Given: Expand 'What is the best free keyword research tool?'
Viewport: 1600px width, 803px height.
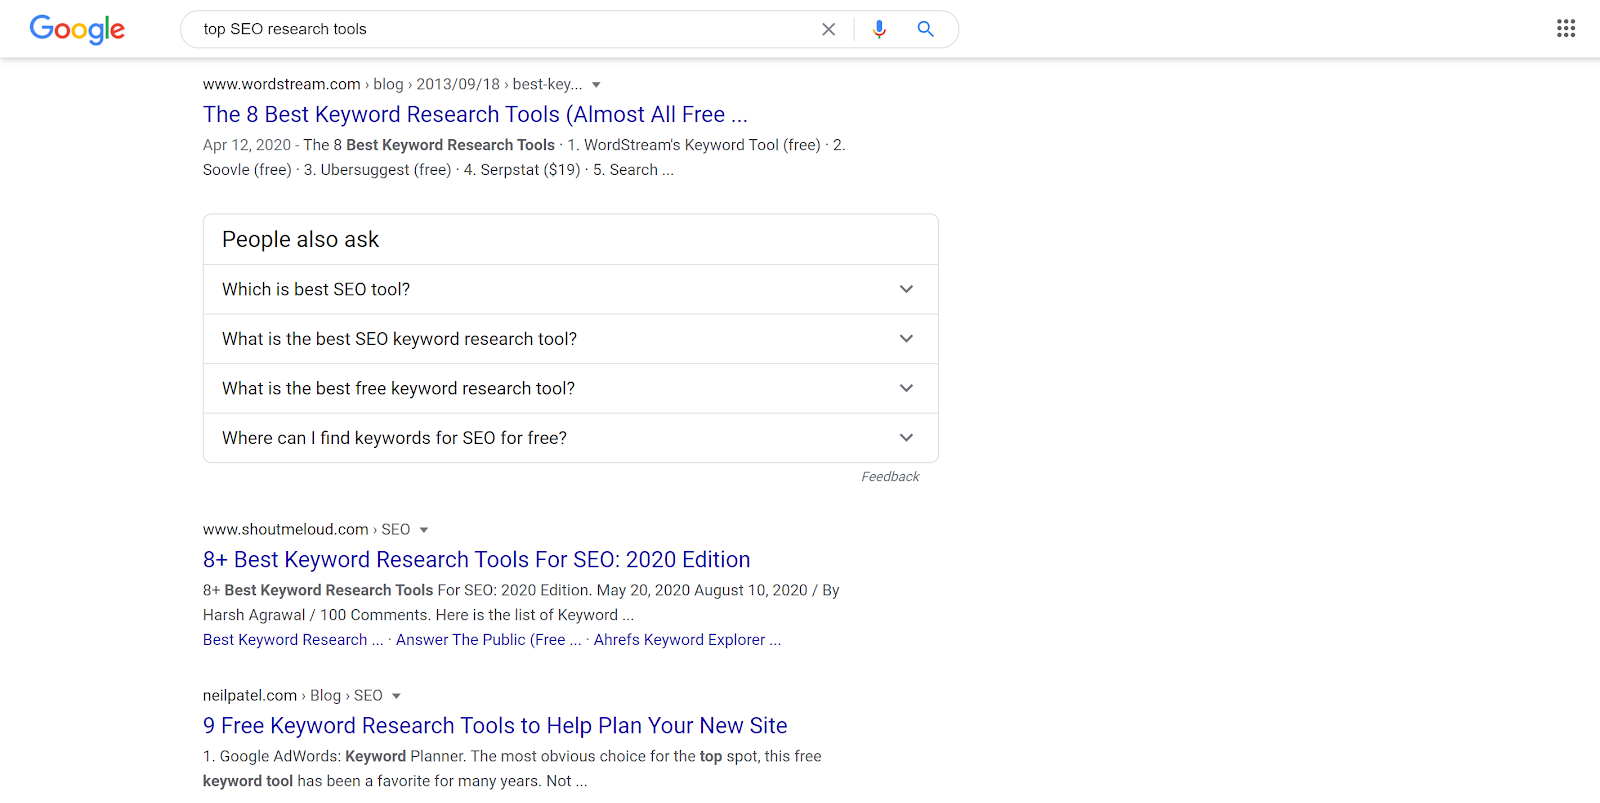Looking at the screenshot, I should pos(570,388).
